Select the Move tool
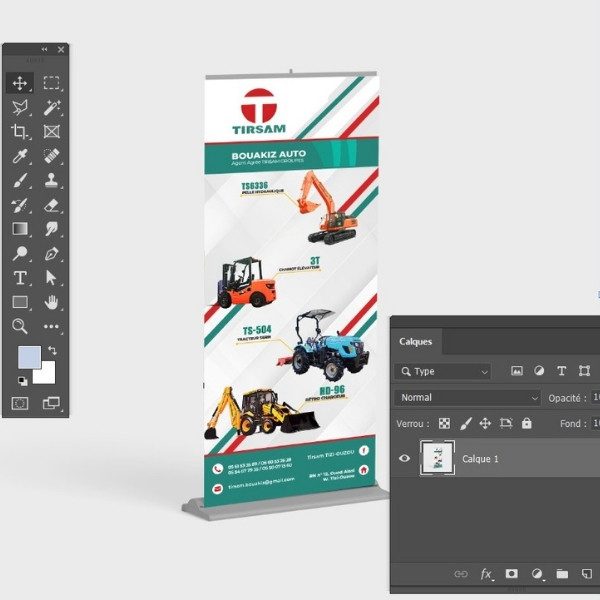Image resolution: width=600 pixels, height=600 pixels. coord(19,83)
